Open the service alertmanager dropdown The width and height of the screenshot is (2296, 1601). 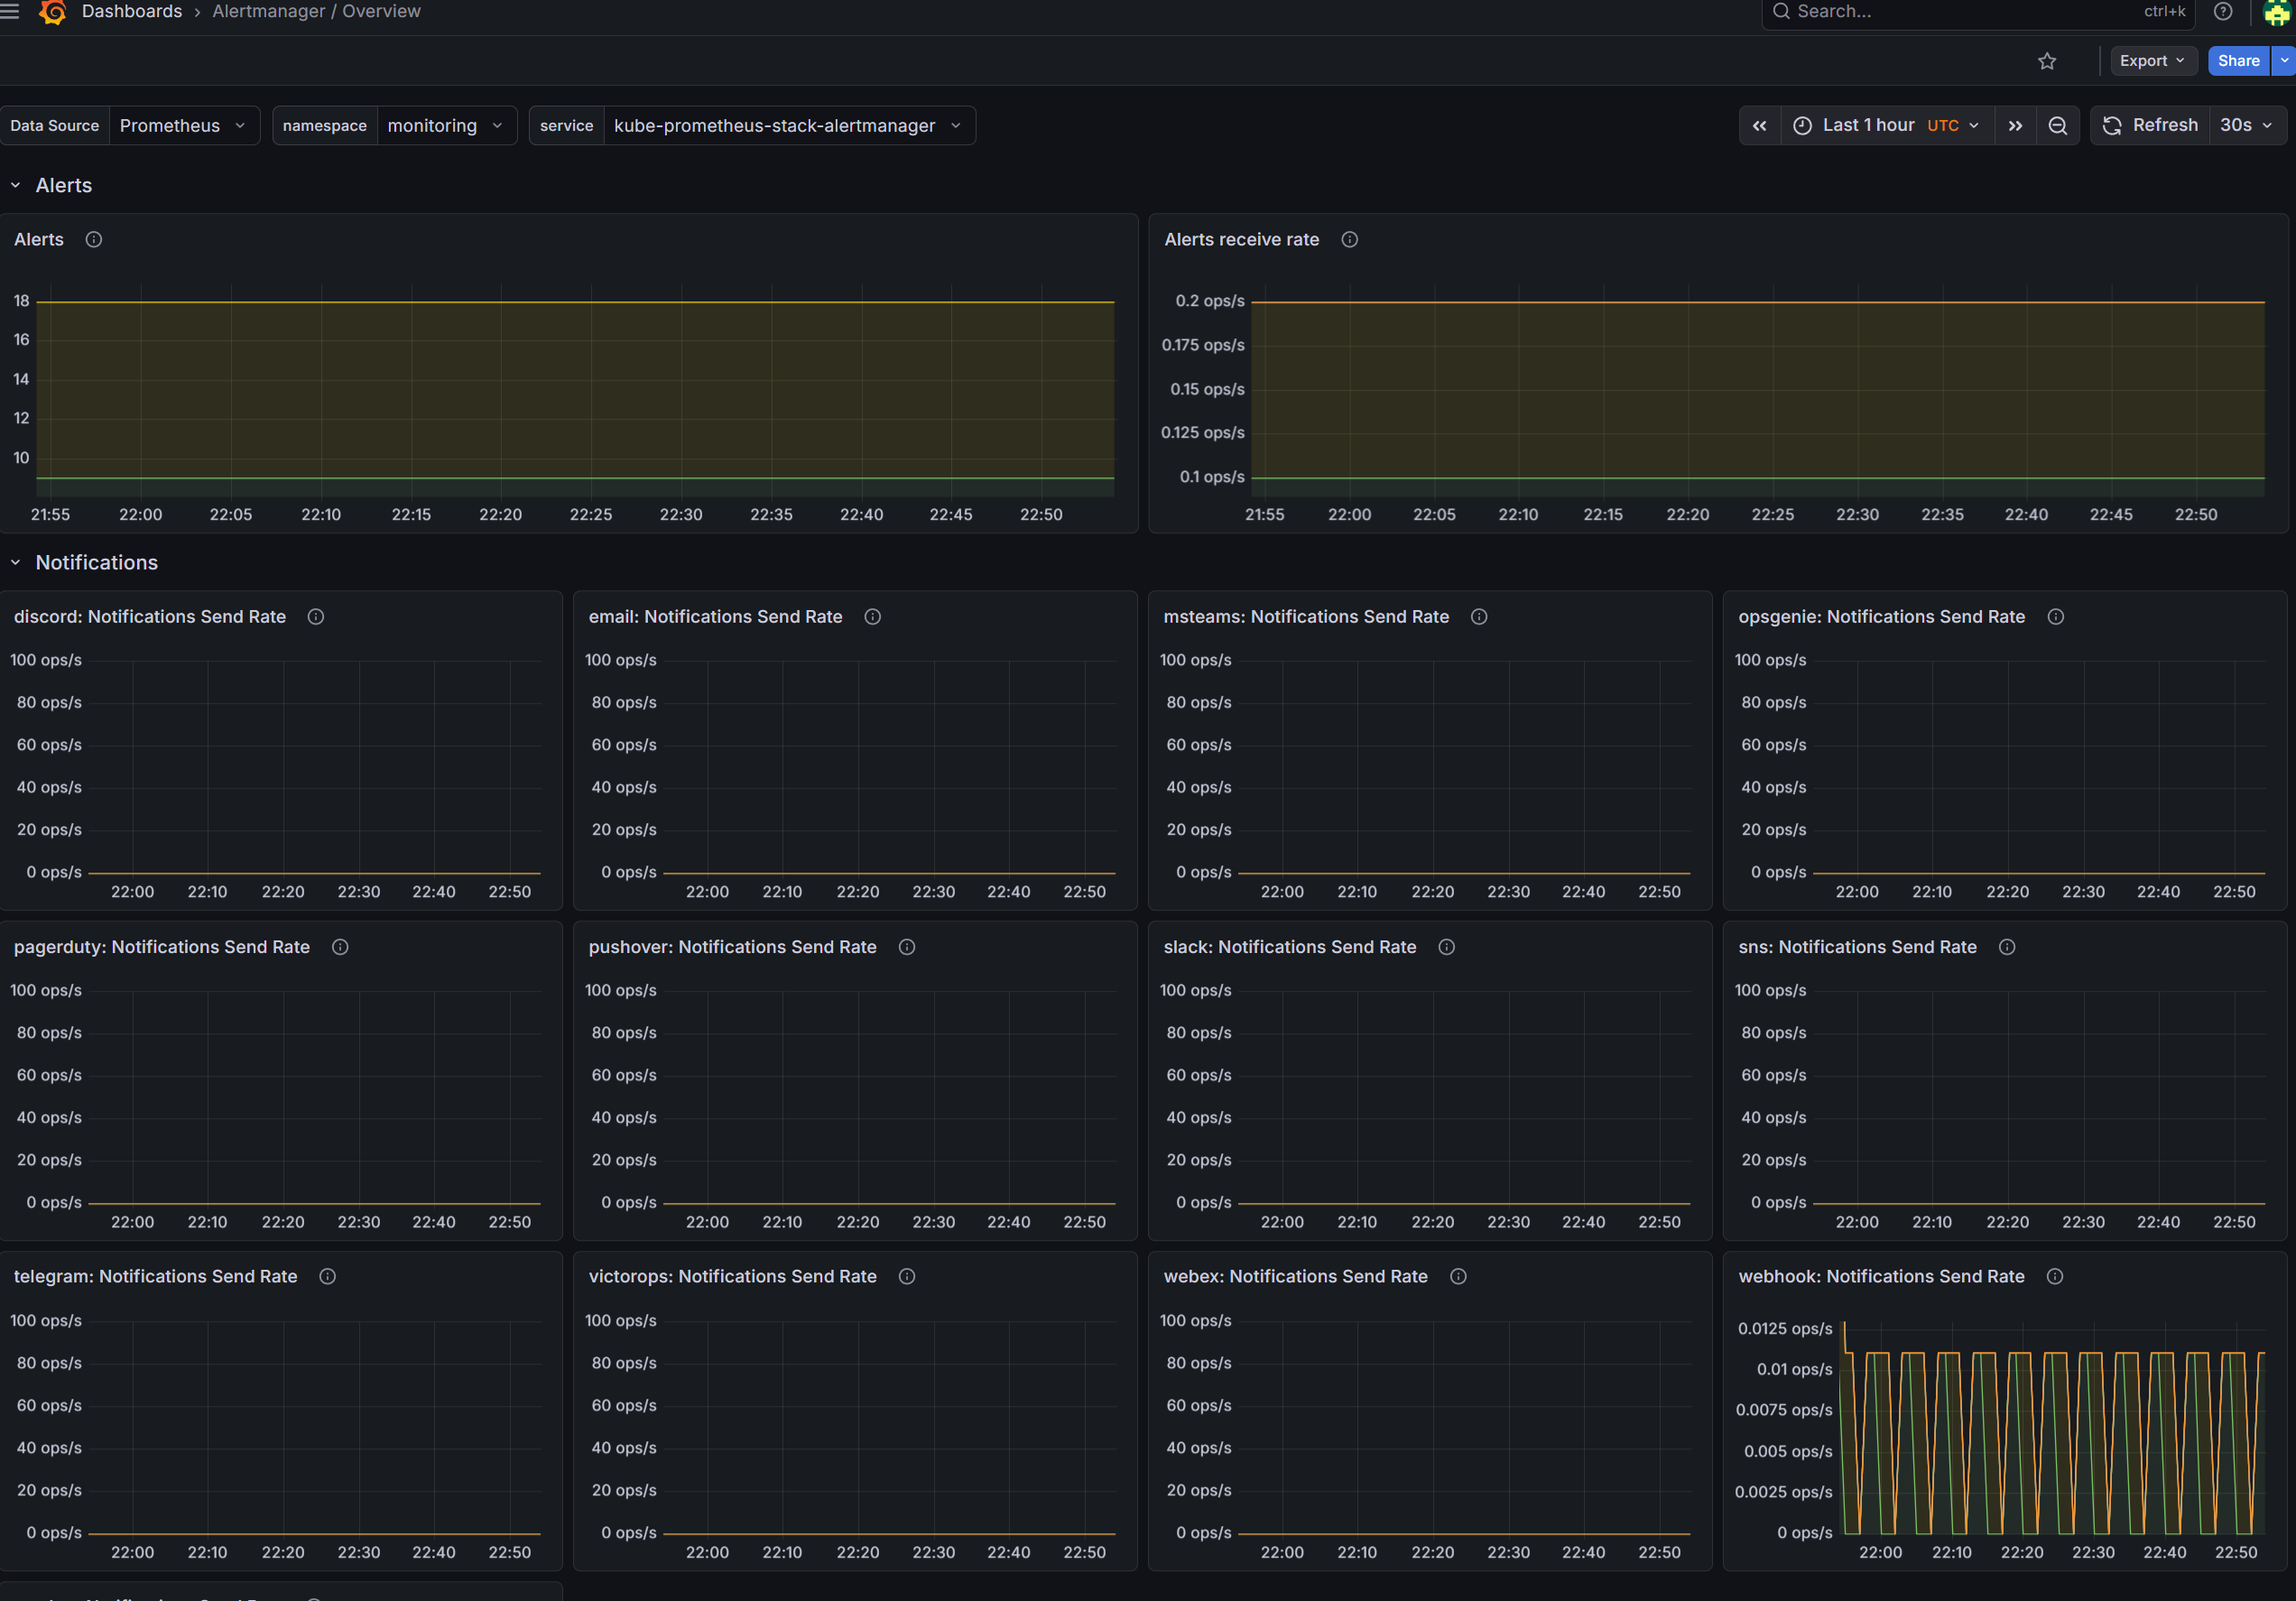[x=788, y=126]
